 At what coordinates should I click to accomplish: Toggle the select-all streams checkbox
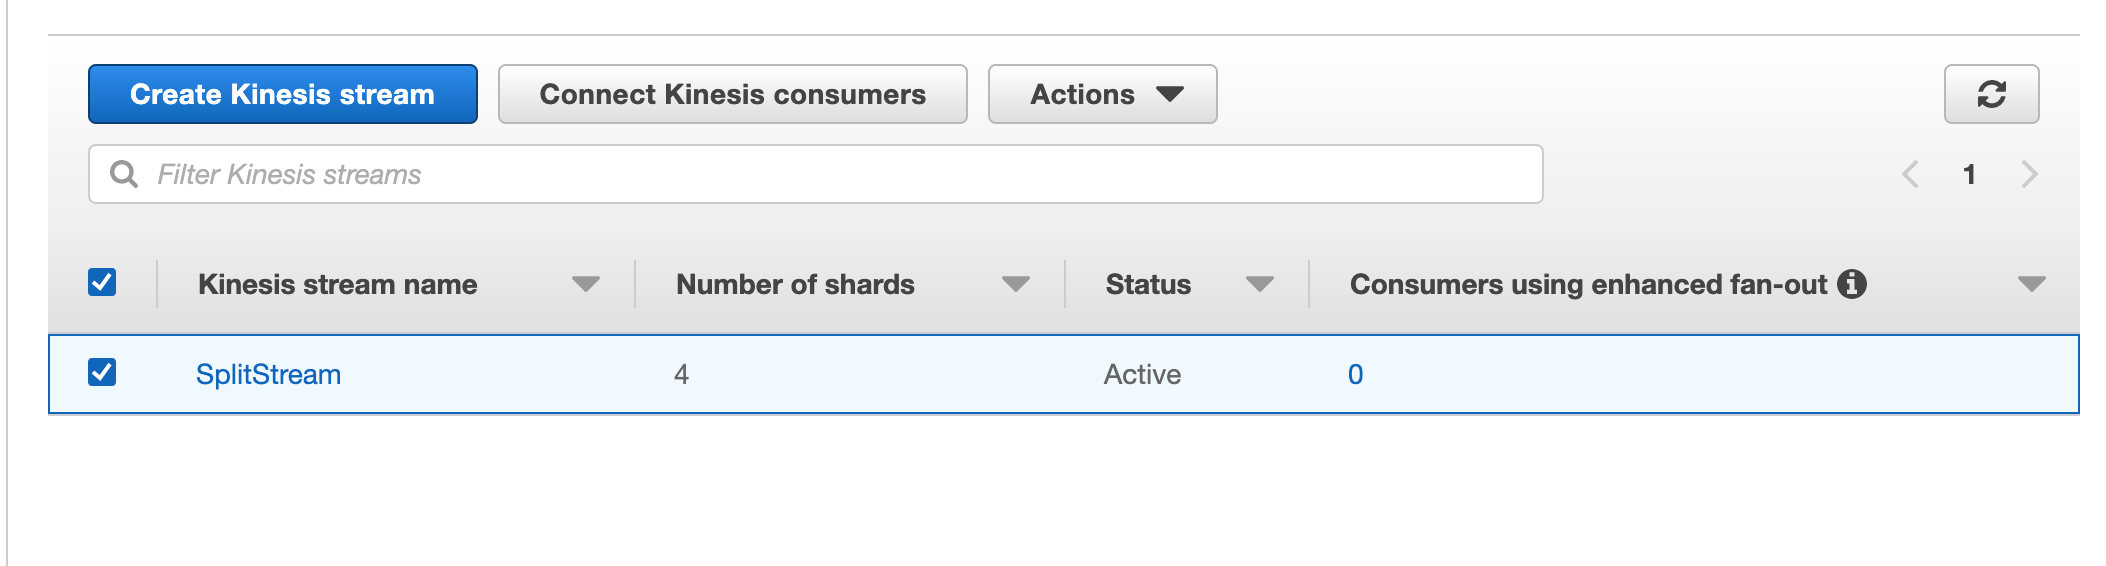102,282
